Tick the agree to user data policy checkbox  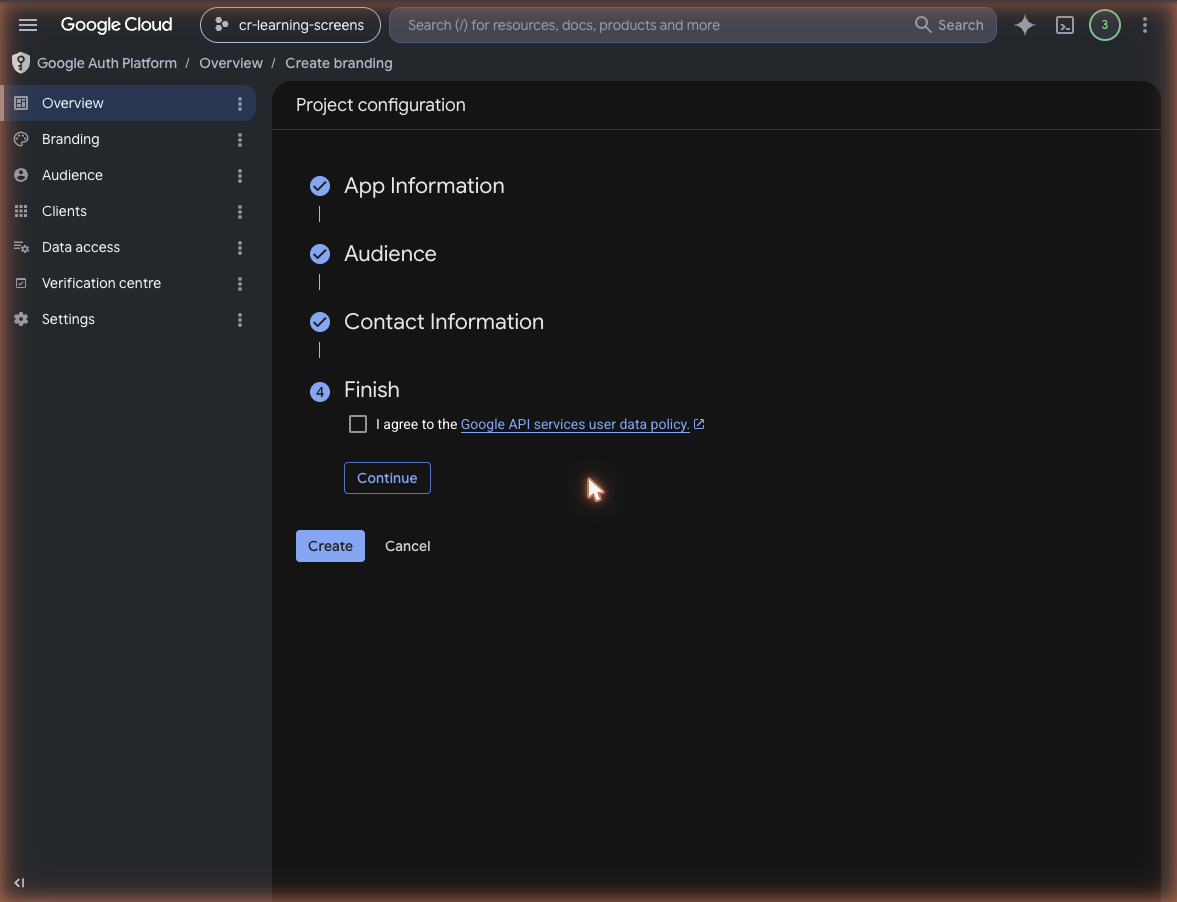(358, 424)
